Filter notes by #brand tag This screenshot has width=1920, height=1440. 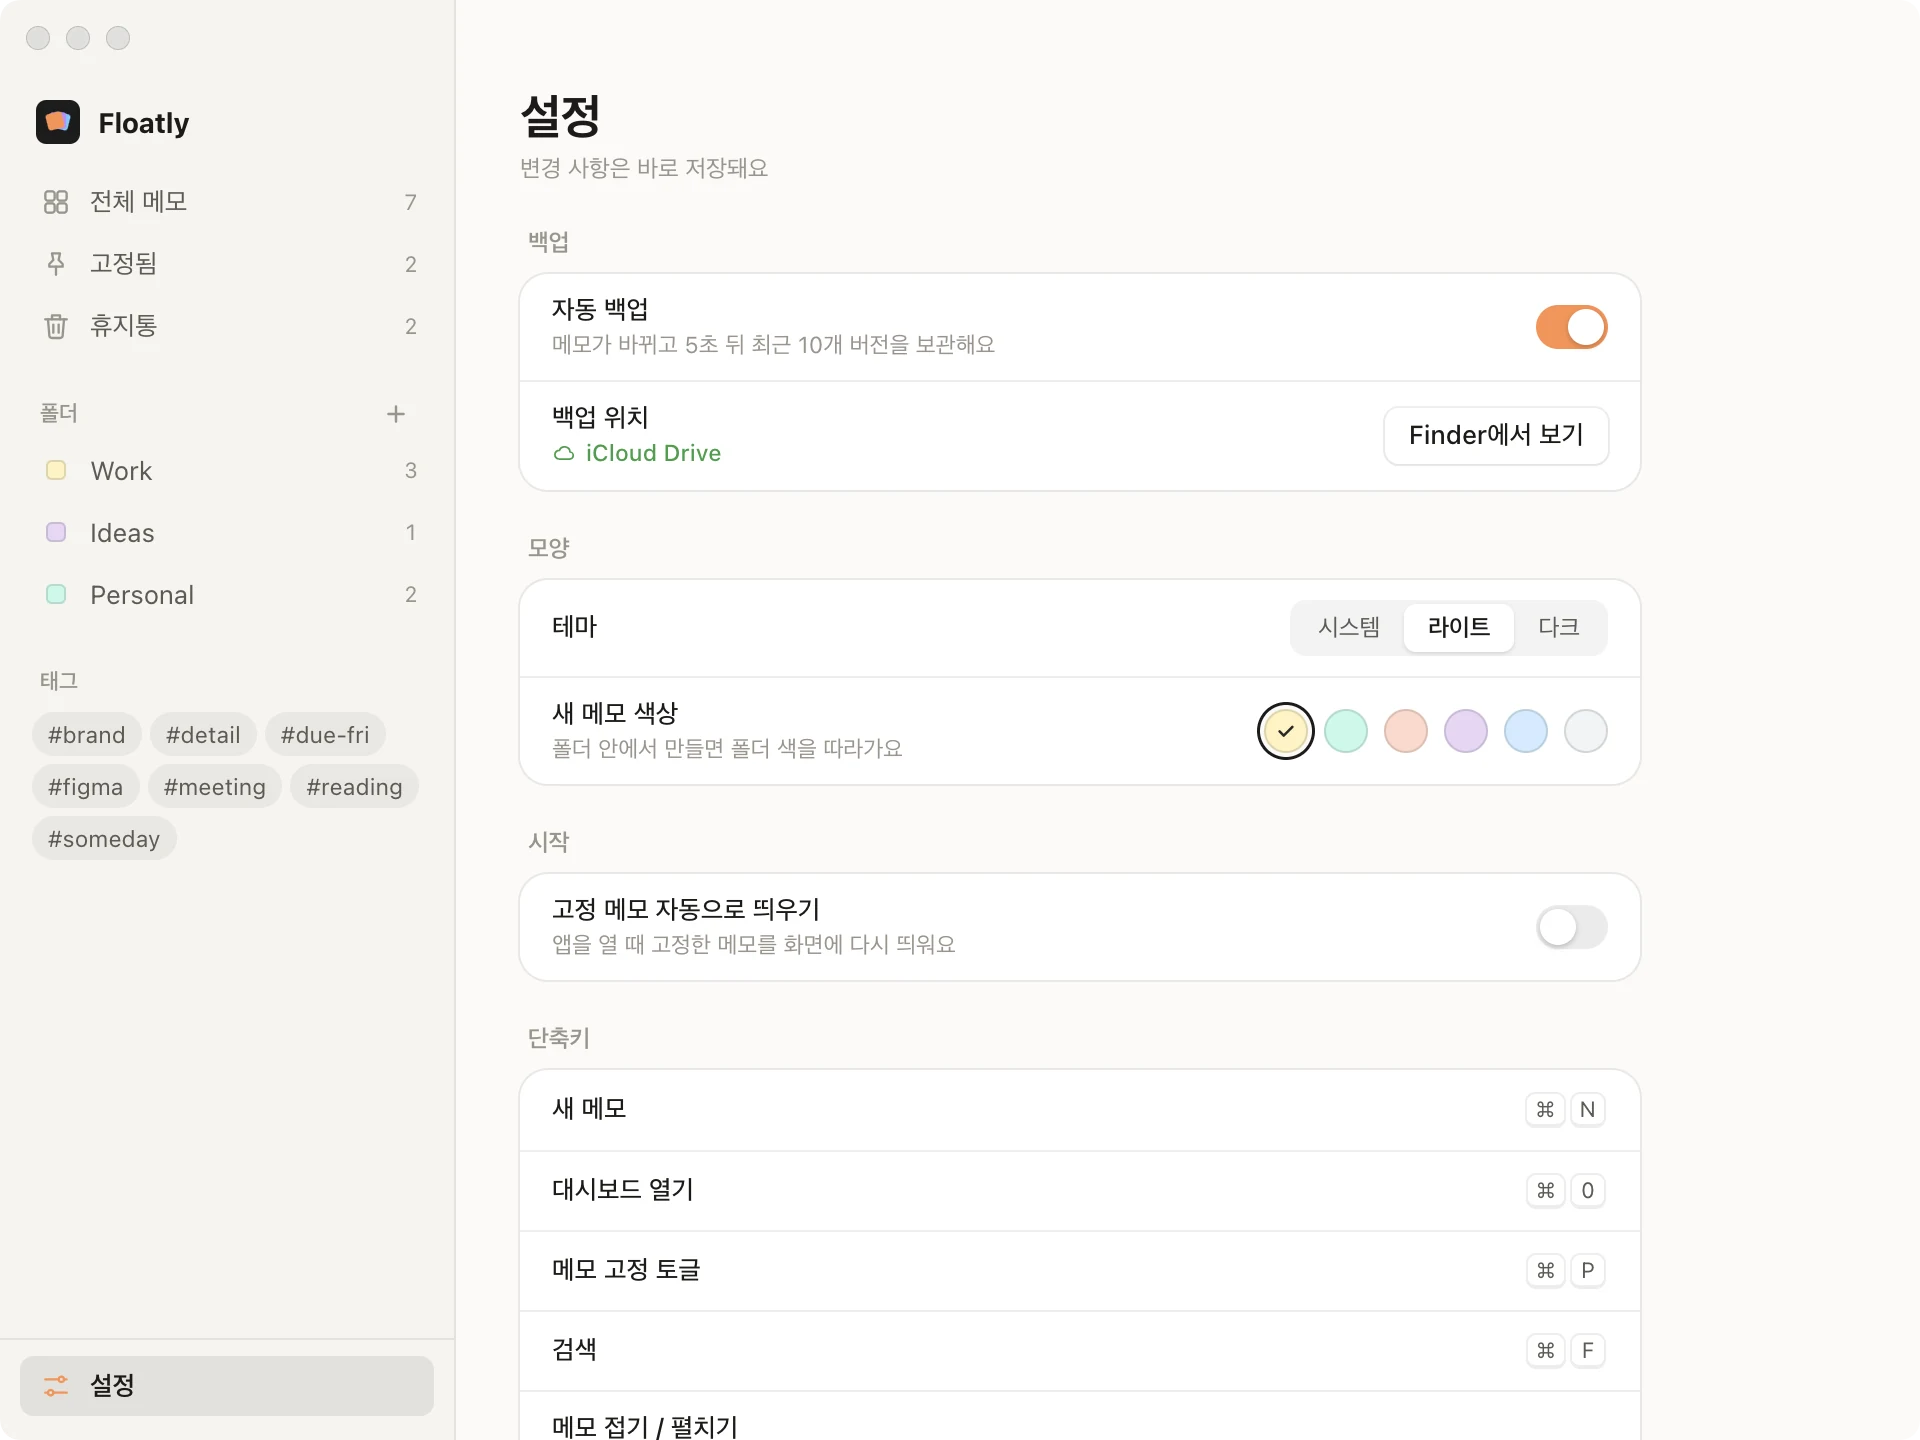tap(87, 735)
